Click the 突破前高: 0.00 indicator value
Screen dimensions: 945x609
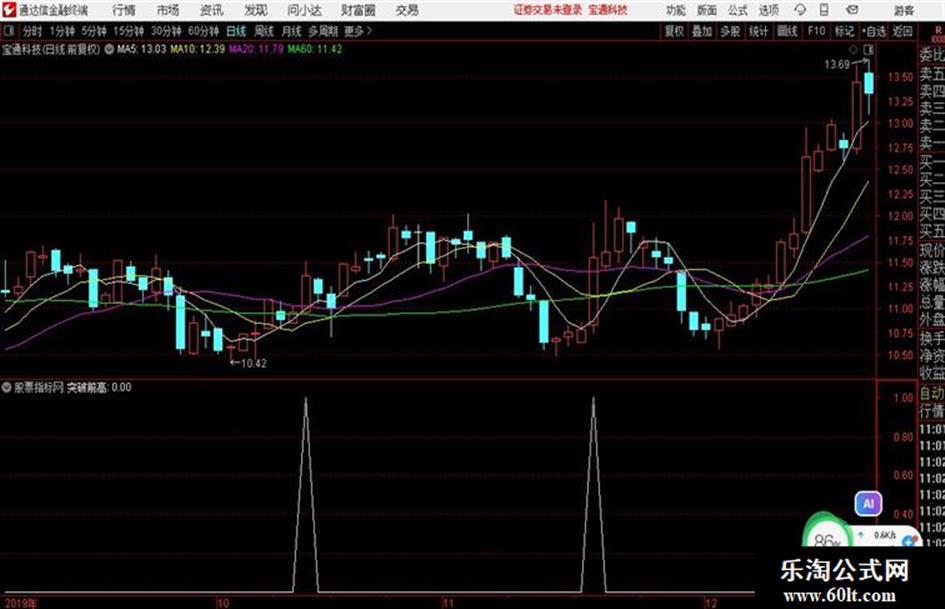coord(99,388)
